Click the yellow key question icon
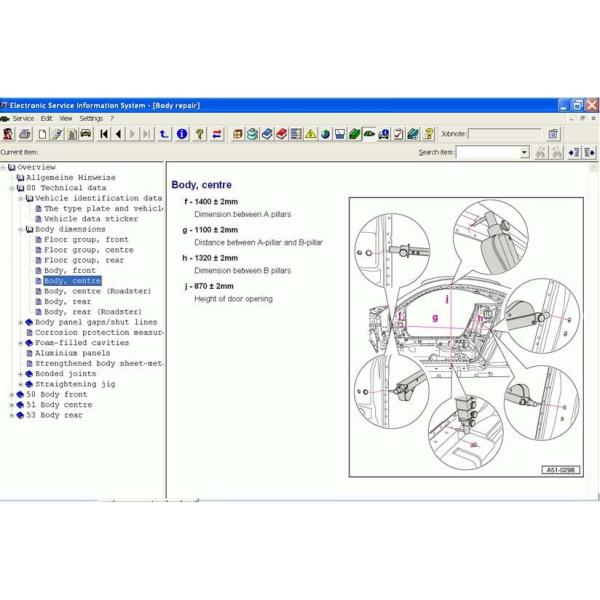Viewport: 600px width, 600px height. coord(199,134)
